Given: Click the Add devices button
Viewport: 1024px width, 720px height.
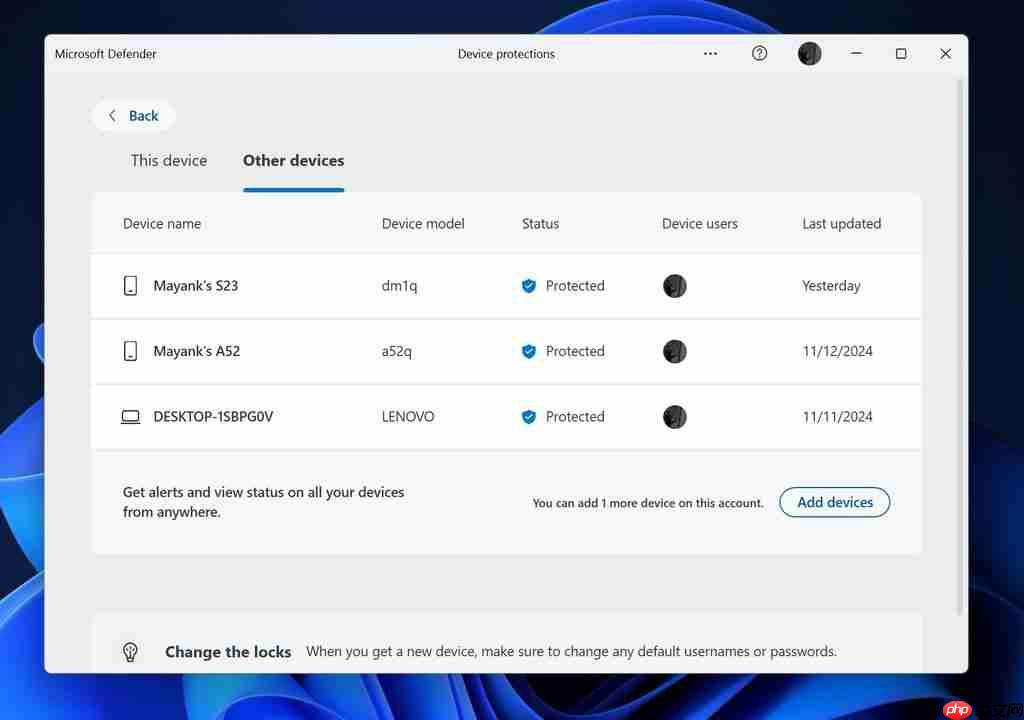Looking at the screenshot, I should [x=835, y=502].
